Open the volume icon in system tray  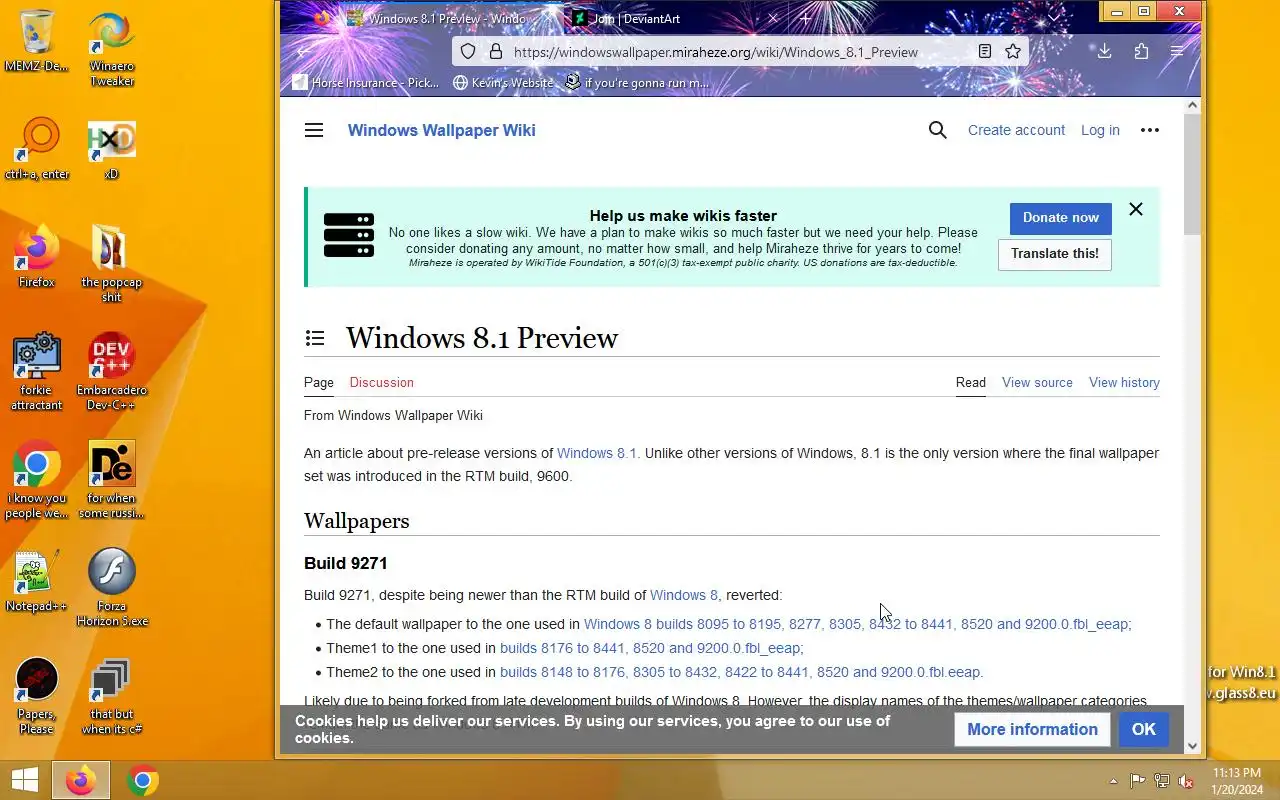pos(1186,780)
